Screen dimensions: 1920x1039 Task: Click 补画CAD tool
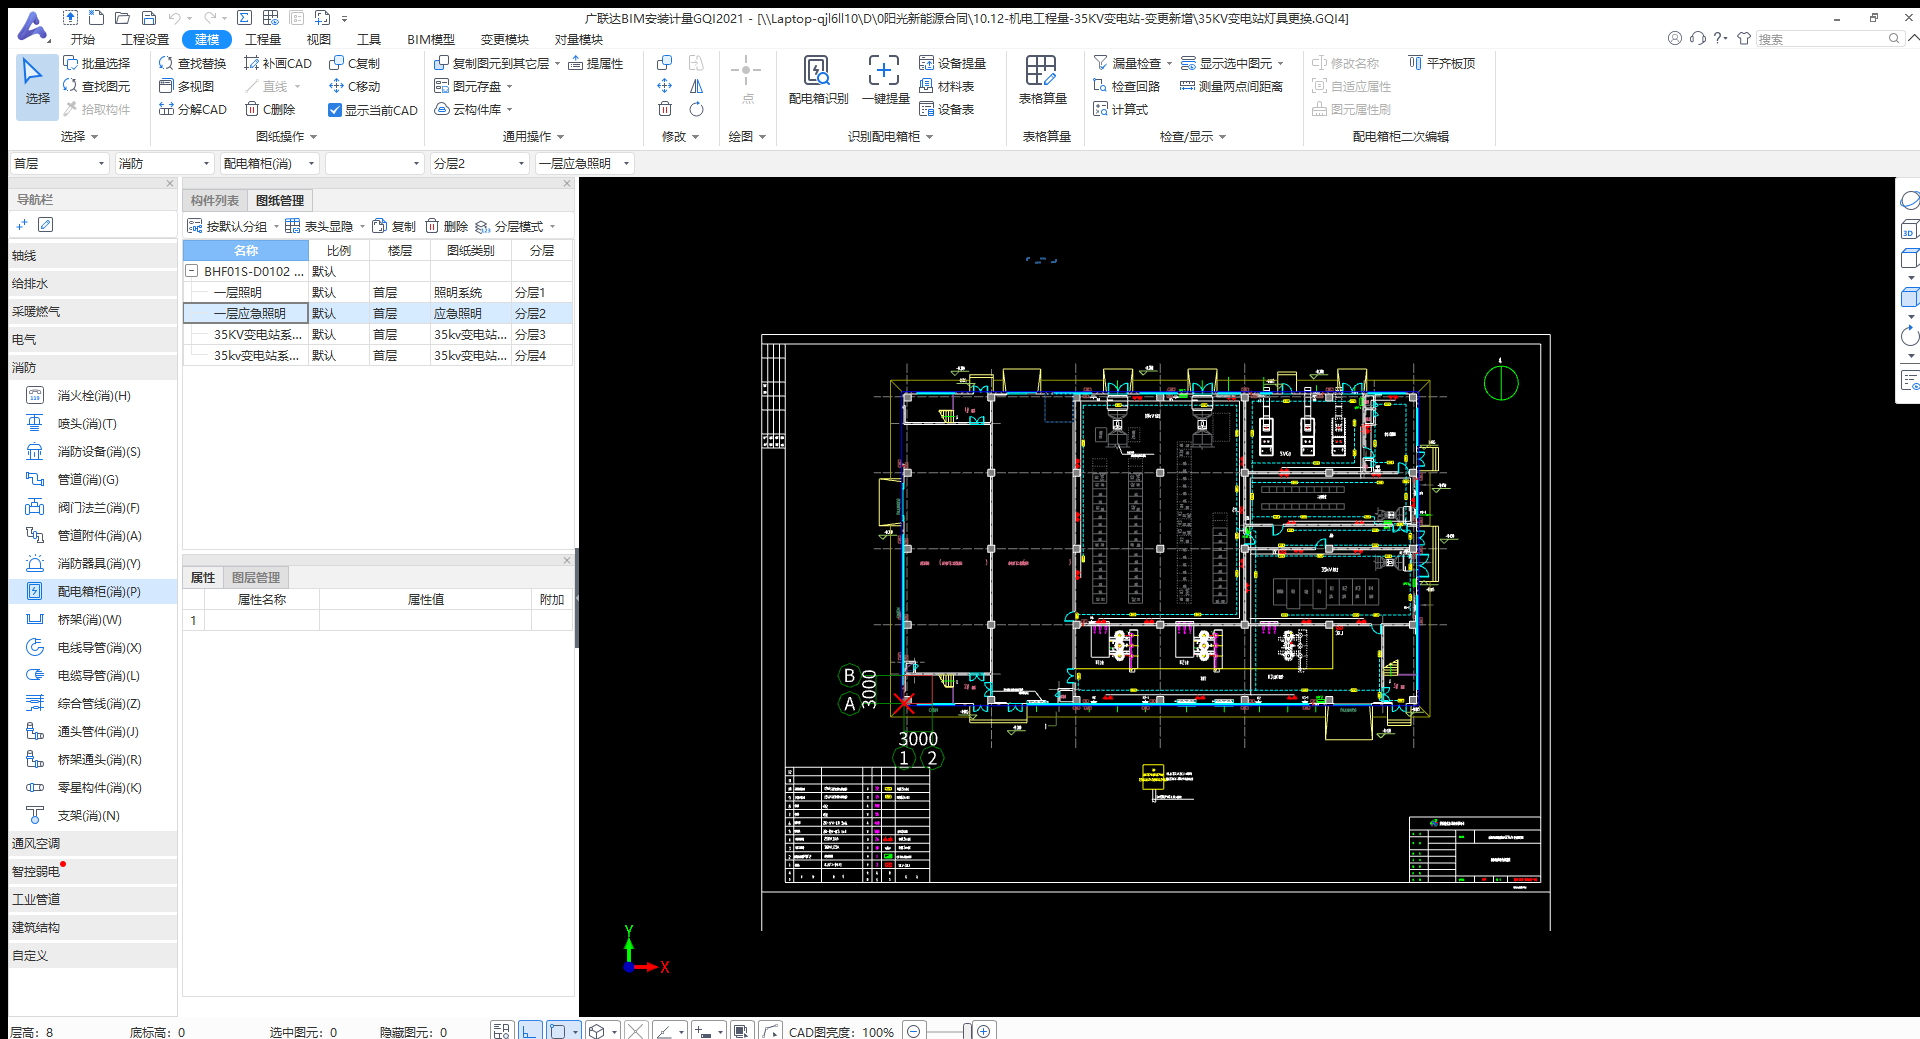[x=278, y=63]
